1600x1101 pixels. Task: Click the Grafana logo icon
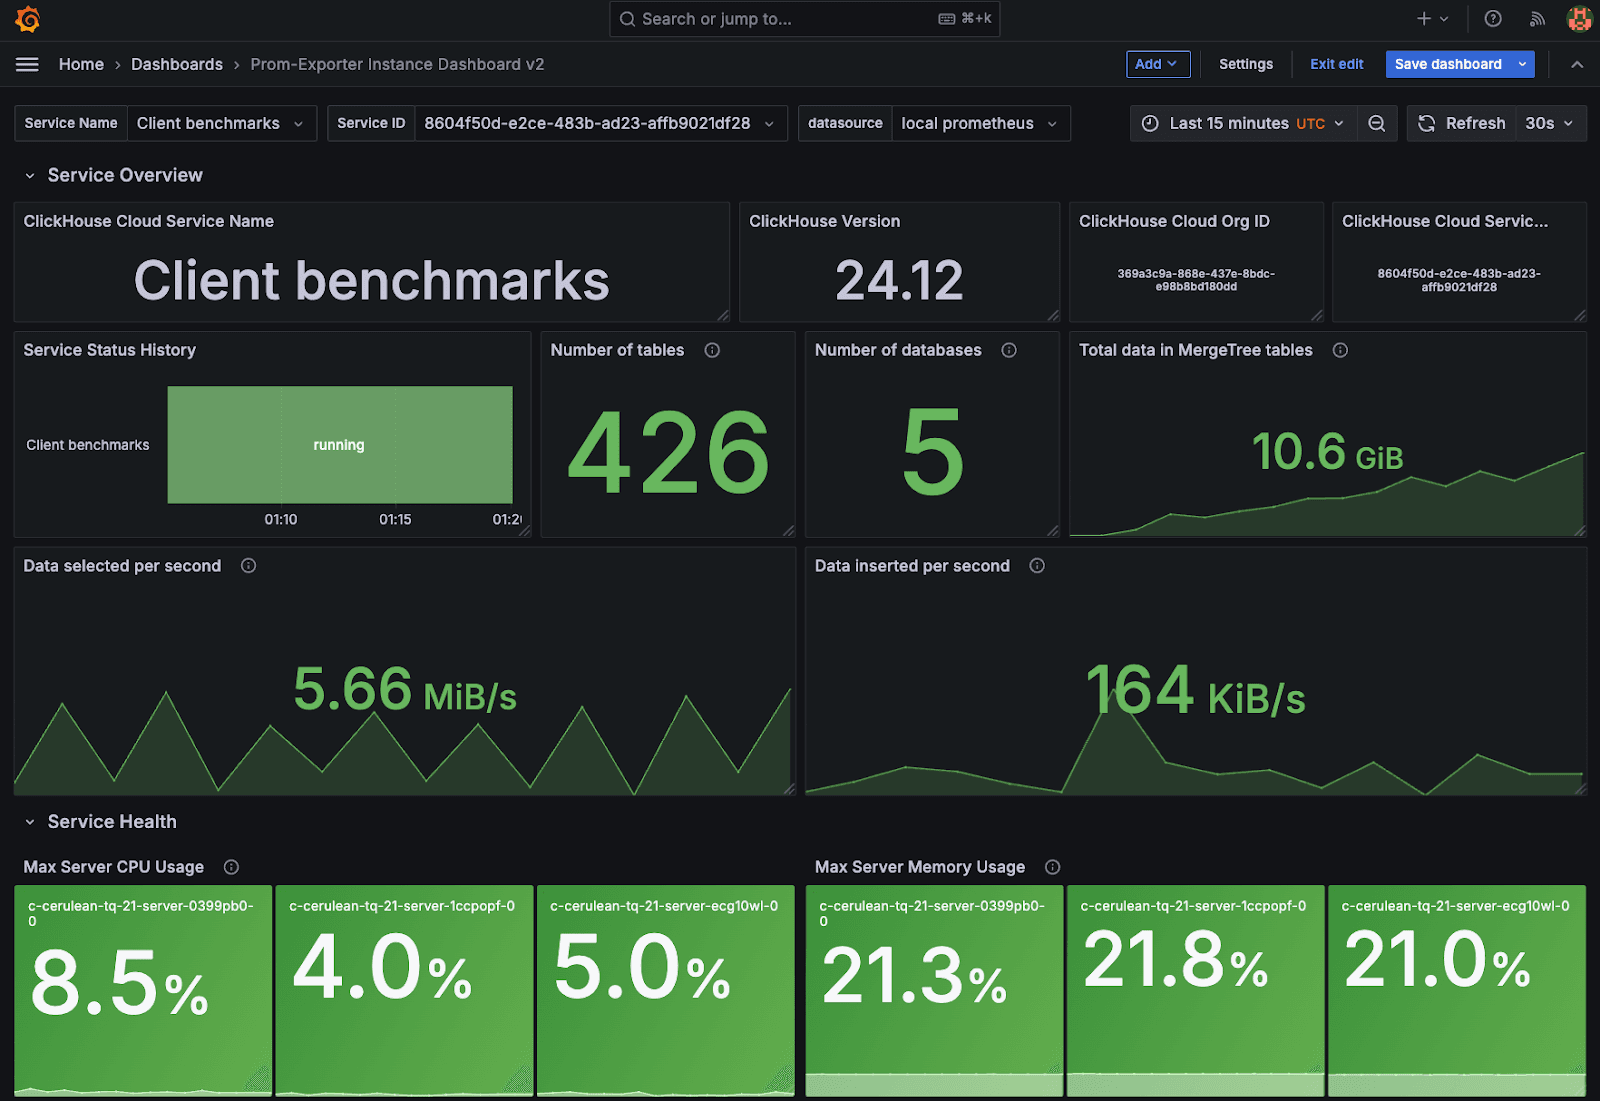click(x=28, y=19)
